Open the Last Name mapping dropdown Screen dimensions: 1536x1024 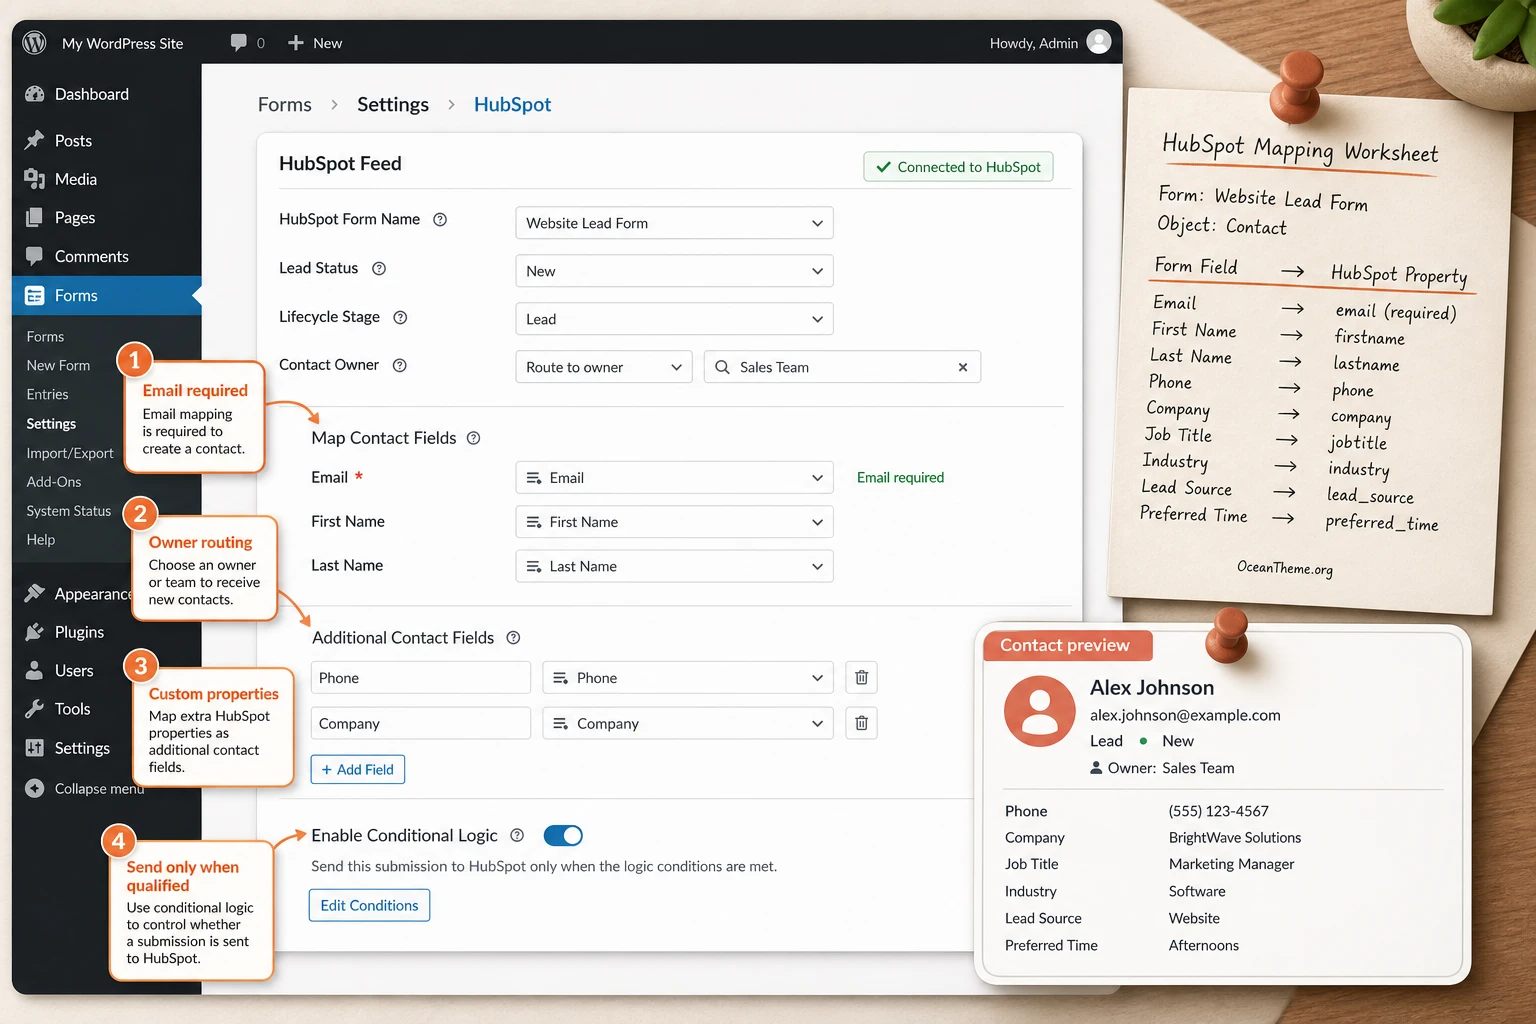(674, 566)
